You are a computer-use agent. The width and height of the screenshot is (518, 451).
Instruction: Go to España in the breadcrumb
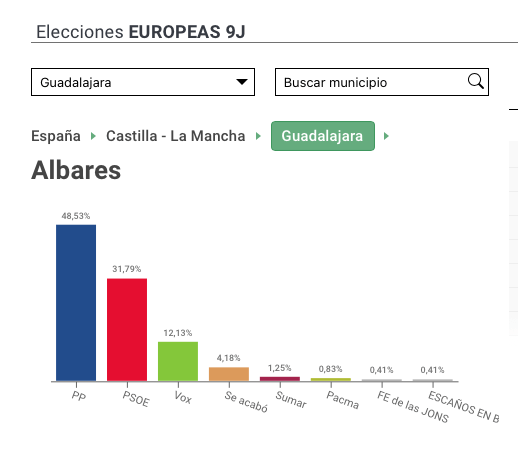pyautogui.click(x=56, y=136)
